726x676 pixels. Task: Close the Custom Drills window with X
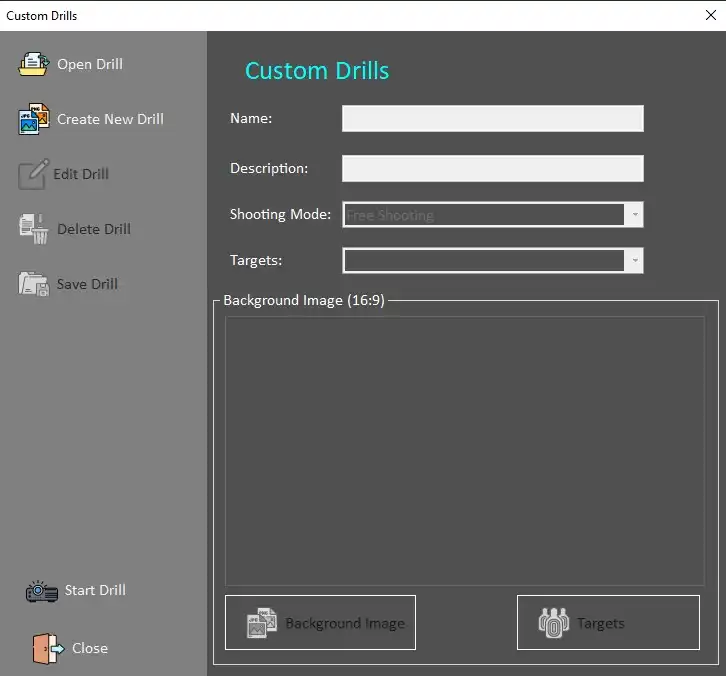click(711, 15)
